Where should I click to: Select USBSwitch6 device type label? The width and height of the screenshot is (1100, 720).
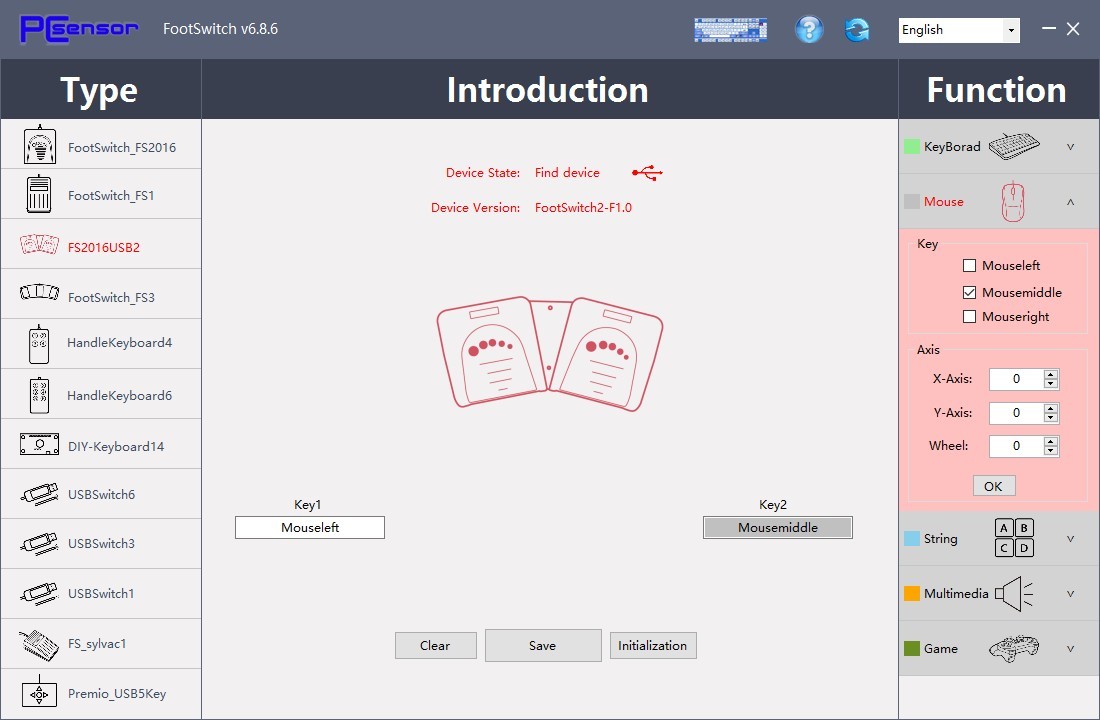[x=102, y=495]
